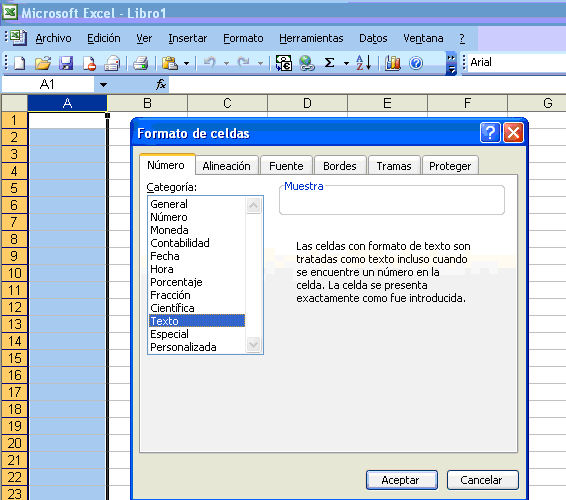The height and width of the screenshot is (500, 566).
Task: Open the Ventana menu
Action: (x=423, y=38)
